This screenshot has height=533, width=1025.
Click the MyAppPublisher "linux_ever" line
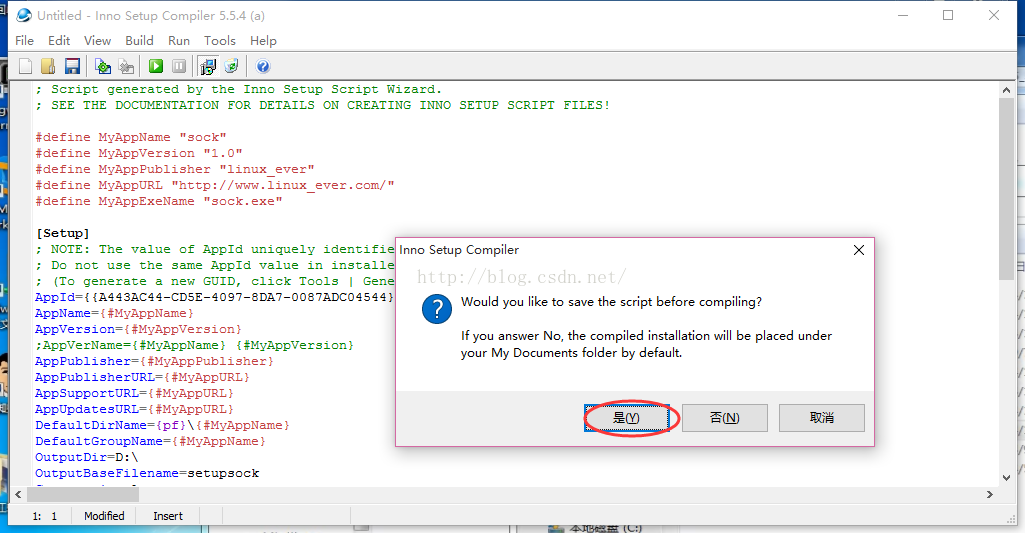click(x=175, y=169)
